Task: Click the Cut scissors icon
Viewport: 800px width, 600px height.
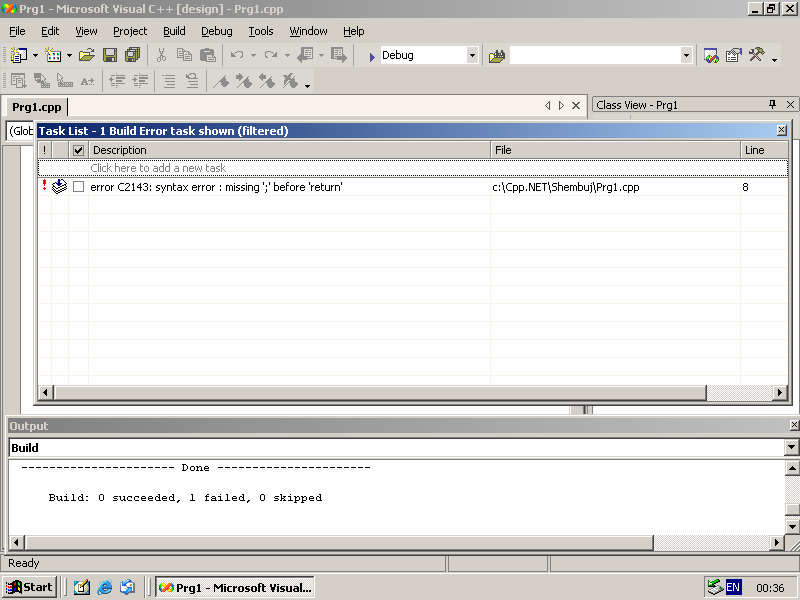Action: coord(161,55)
